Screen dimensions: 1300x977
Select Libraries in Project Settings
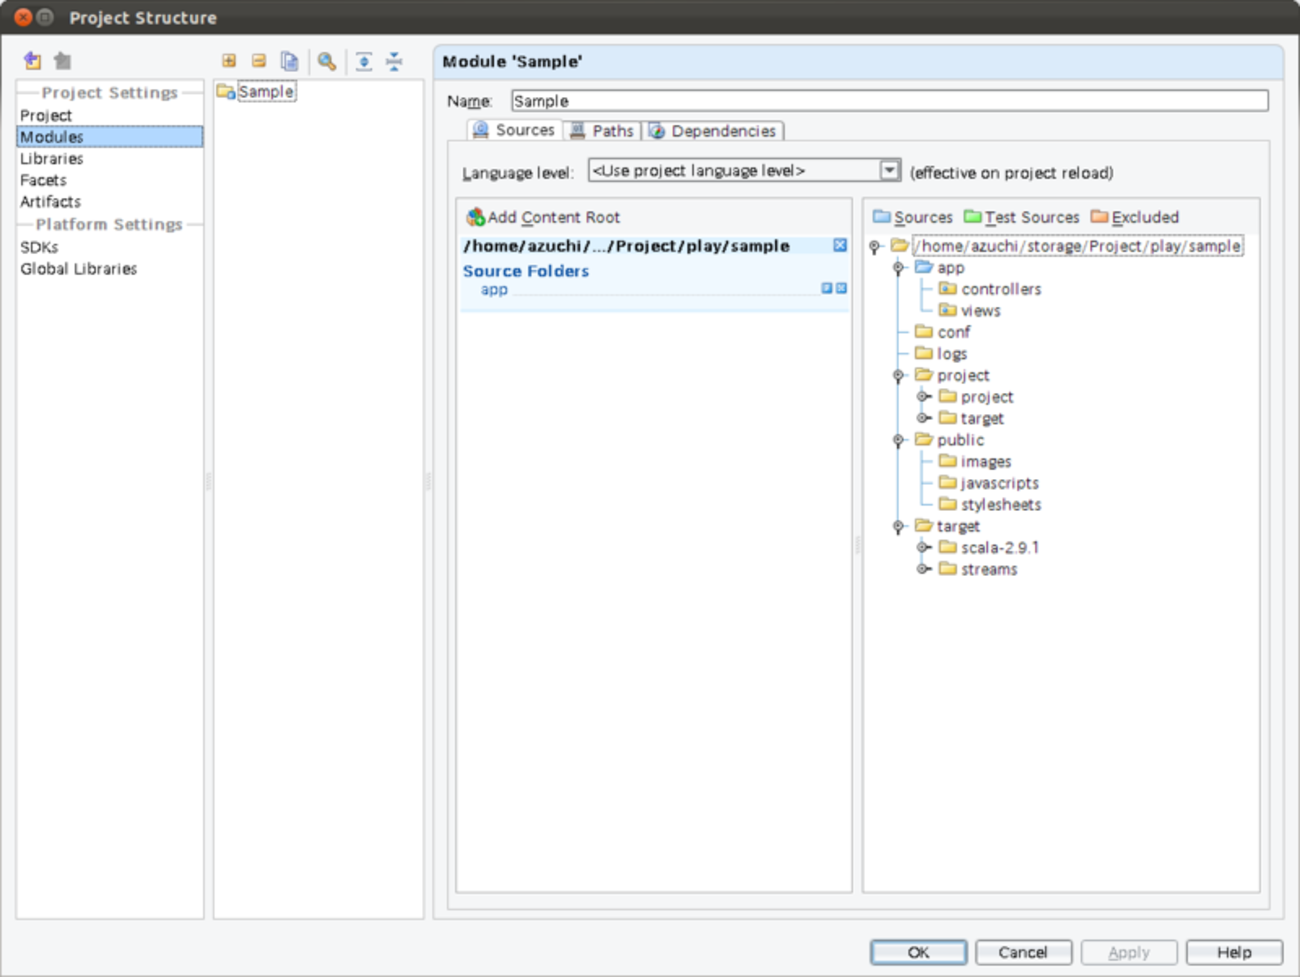coord(52,158)
